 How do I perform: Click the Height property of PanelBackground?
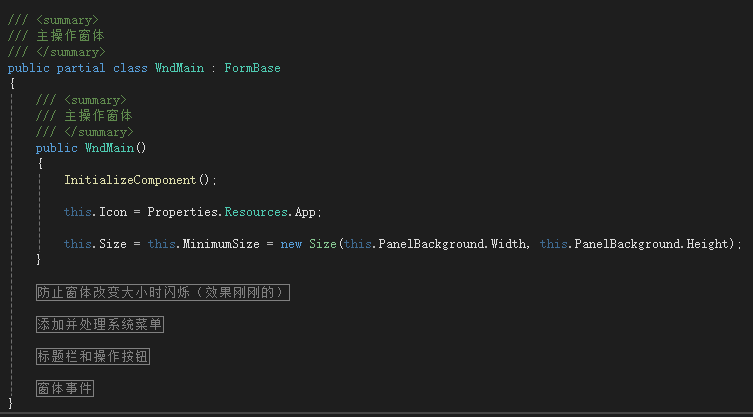tap(707, 244)
